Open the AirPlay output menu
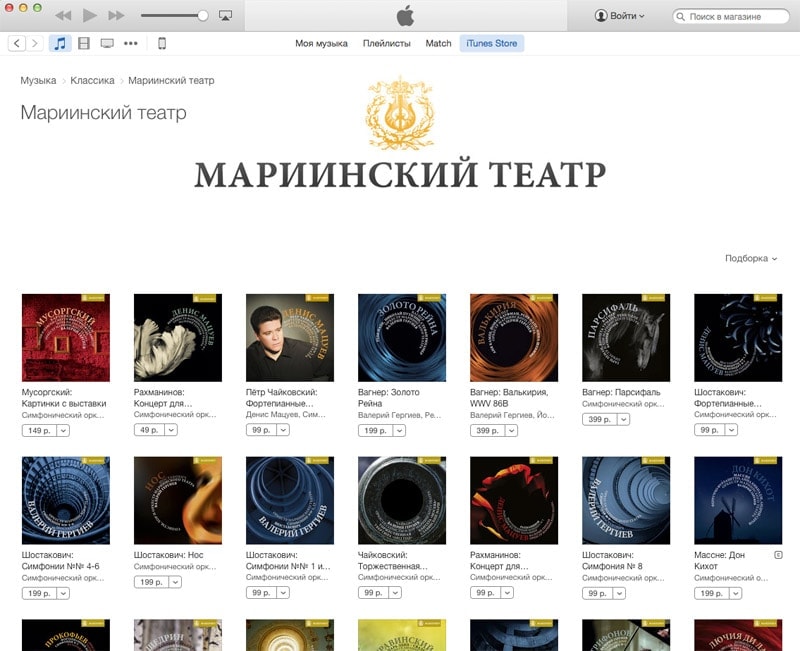 click(225, 16)
